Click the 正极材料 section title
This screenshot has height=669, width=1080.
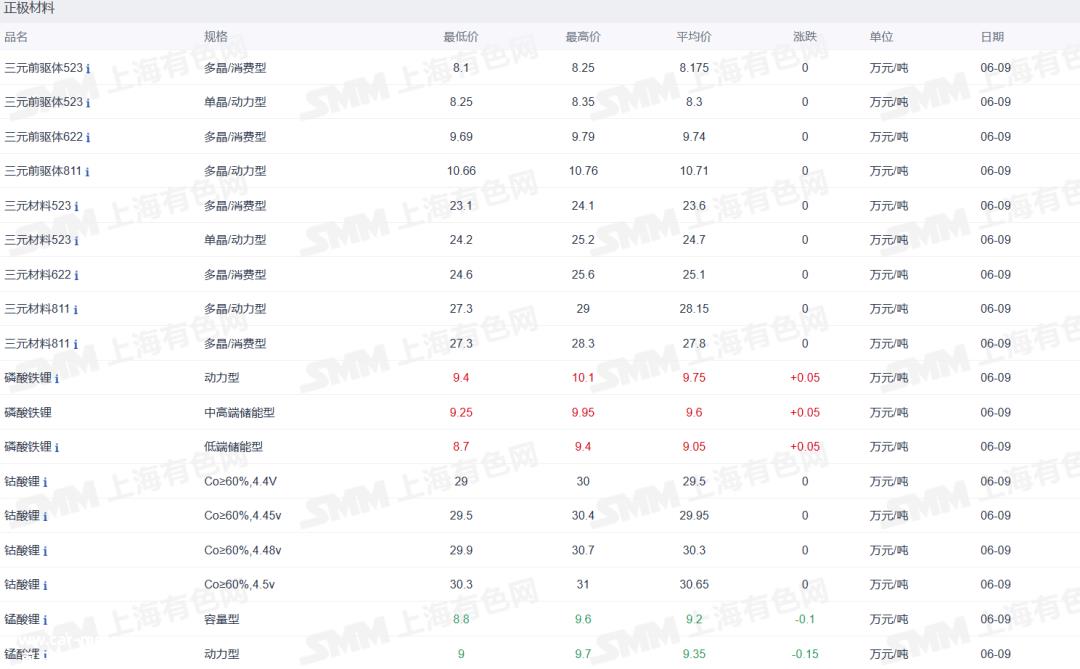(x=29, y=8)
